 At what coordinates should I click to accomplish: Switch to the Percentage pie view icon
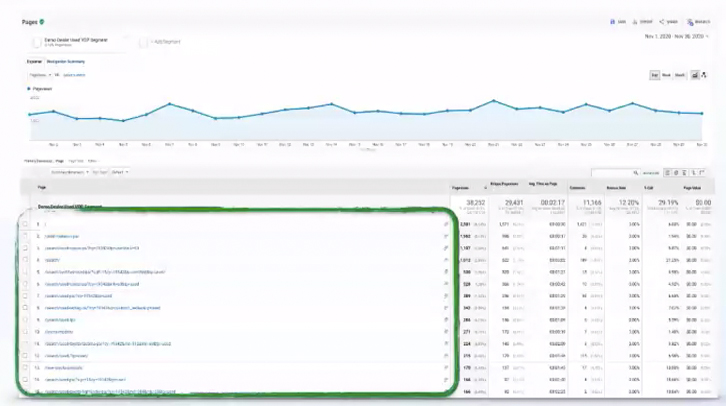pos(676,173)
